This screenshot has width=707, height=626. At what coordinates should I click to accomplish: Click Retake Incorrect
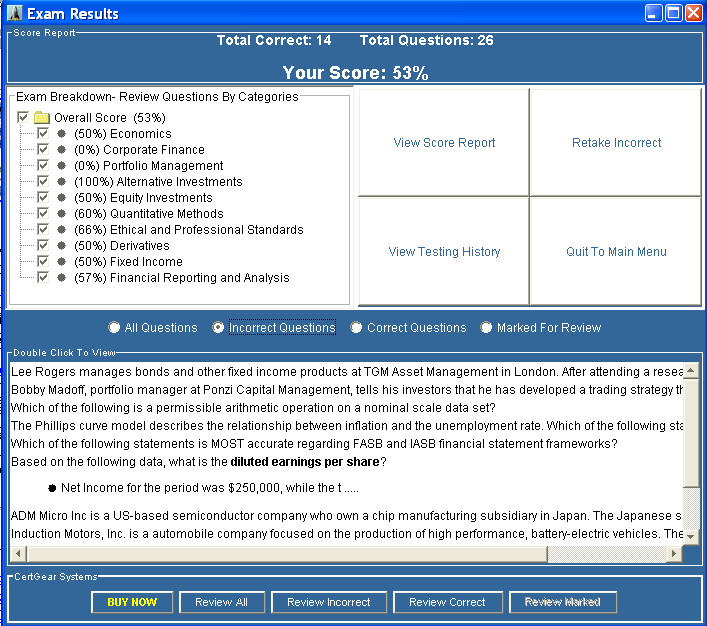(x=616, y=143)
